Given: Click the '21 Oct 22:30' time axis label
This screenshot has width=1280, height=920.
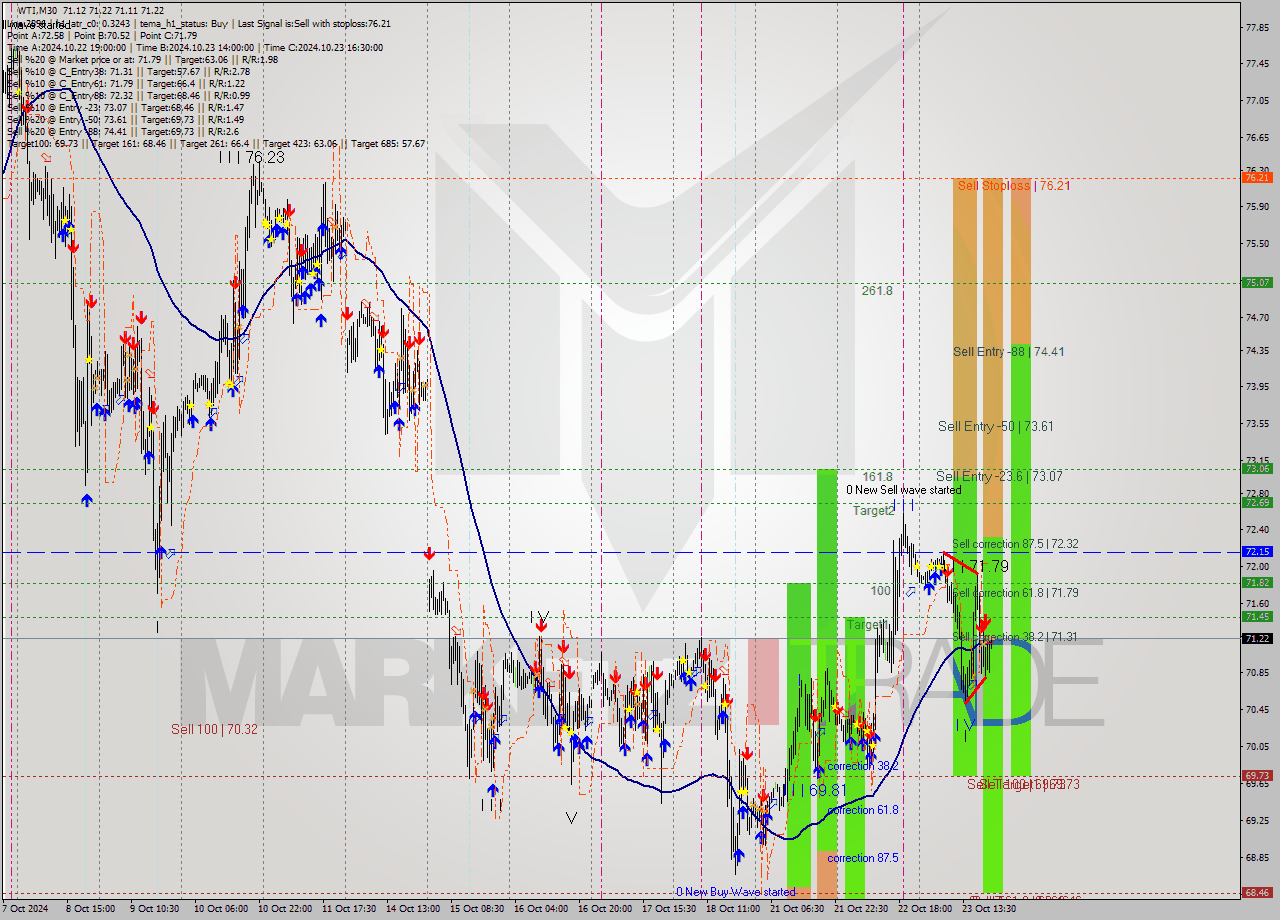Looking at the screenshot, I should click(860, 908).
